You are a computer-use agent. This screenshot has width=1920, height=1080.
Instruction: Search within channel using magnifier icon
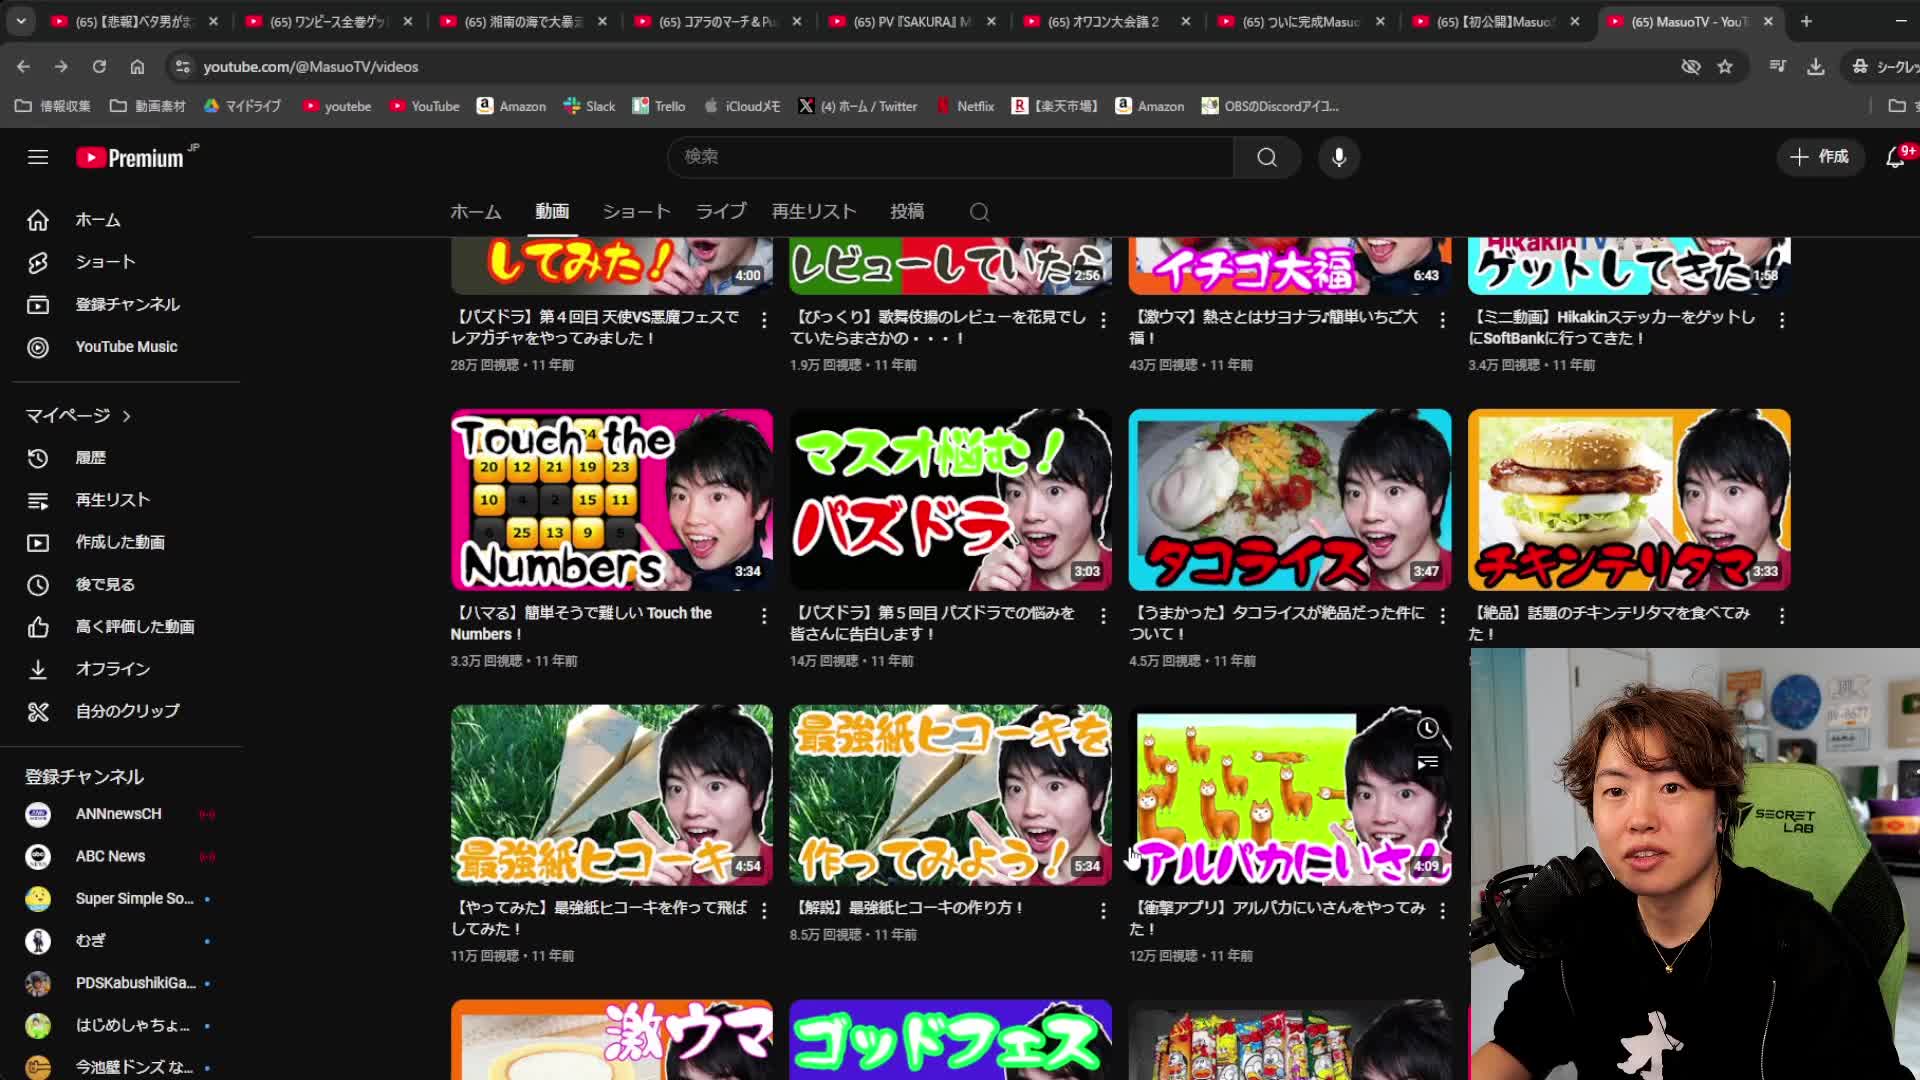click(x=980, y=212)
